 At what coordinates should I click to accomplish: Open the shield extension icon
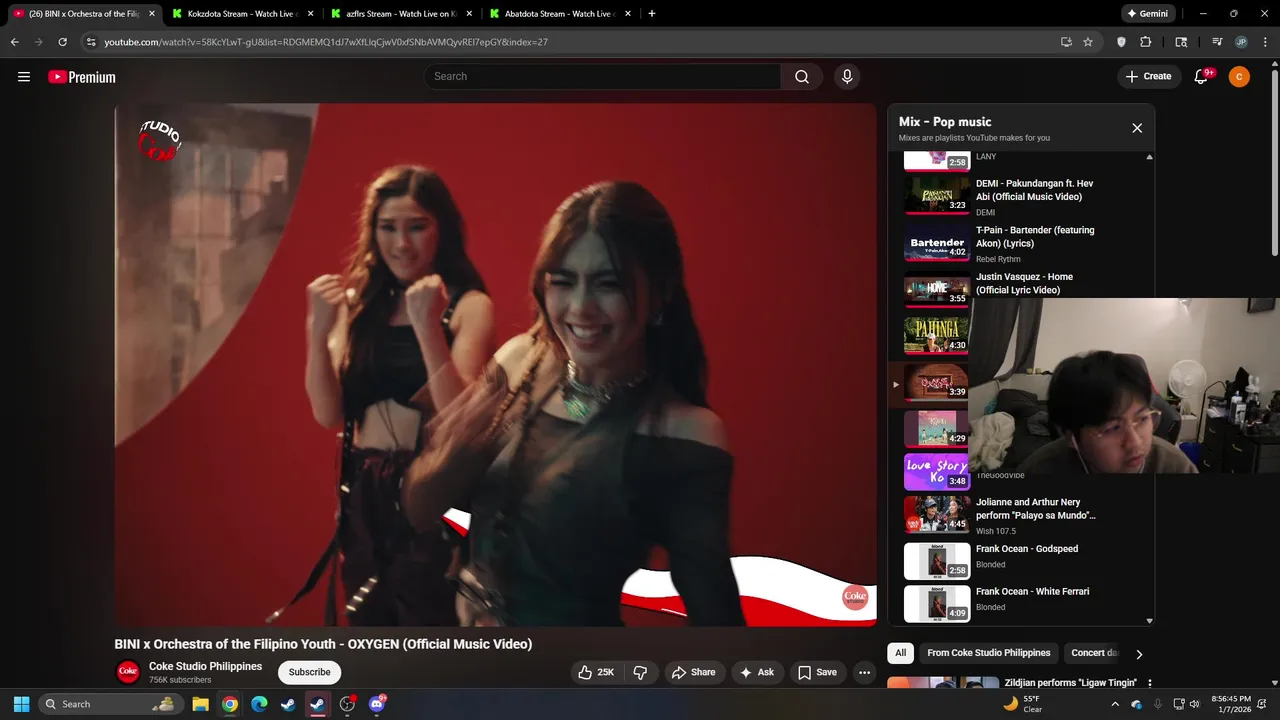click(1121, 42)
